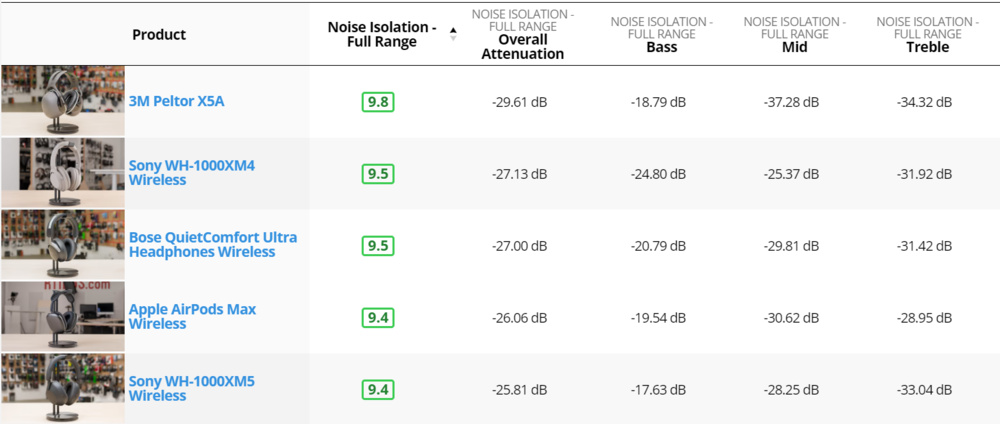Sort table by Bass column header
The width and height of the screenshot is (1000, 424).
[x=662, y=47]
